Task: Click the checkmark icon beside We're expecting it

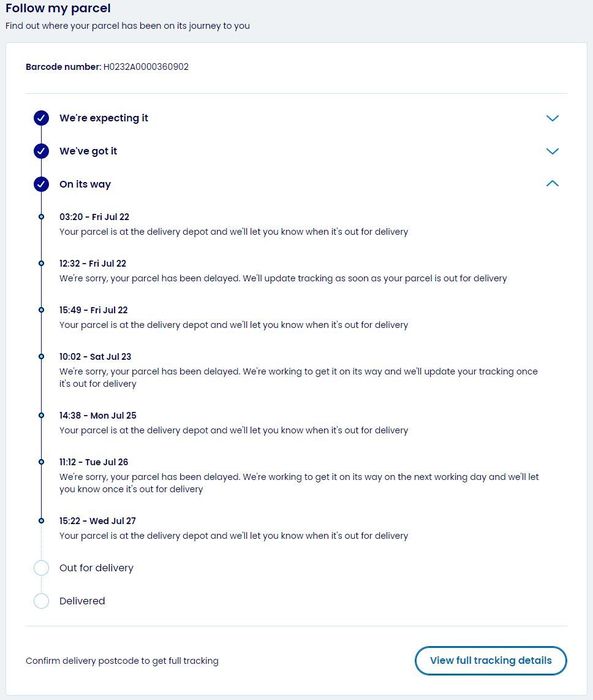Action: coord(41,118)
